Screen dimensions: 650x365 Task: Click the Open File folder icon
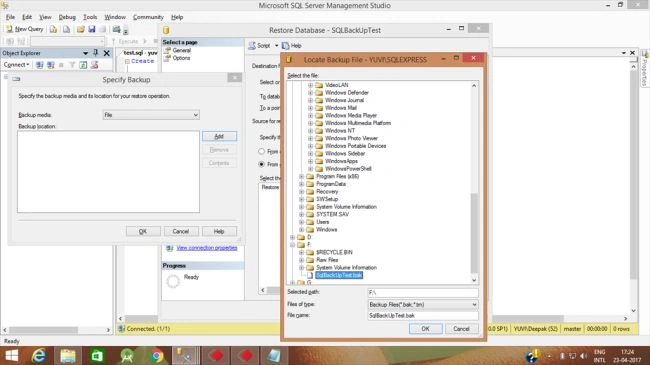click(80, 29)
